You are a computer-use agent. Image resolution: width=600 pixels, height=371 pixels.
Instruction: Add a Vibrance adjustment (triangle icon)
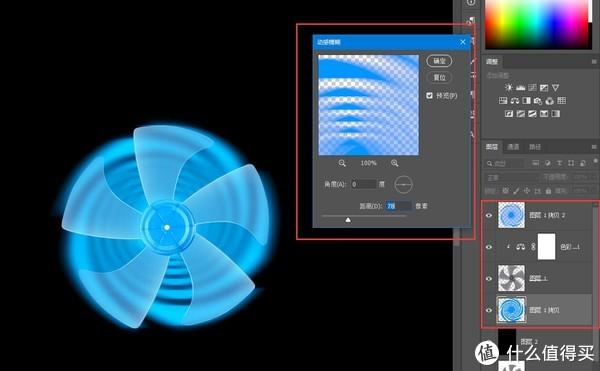tap(555, 88)
